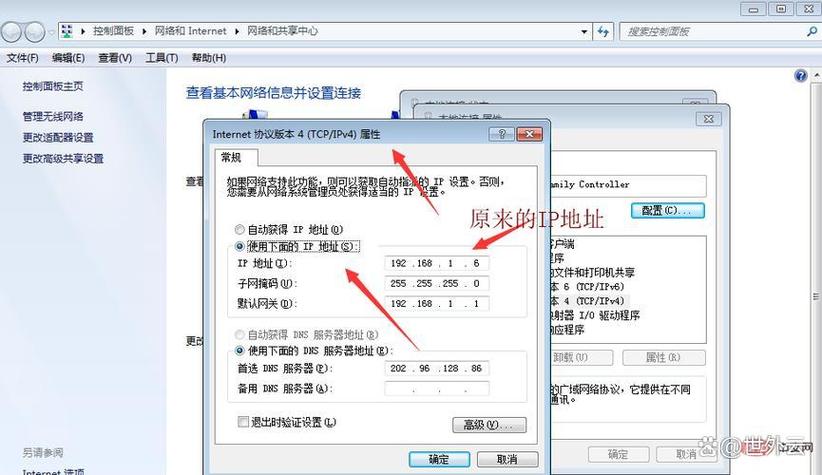Open the 工具(T) menu
Image resolution: width=822 pixels, height=475 pixels.
tap(161, 58)
